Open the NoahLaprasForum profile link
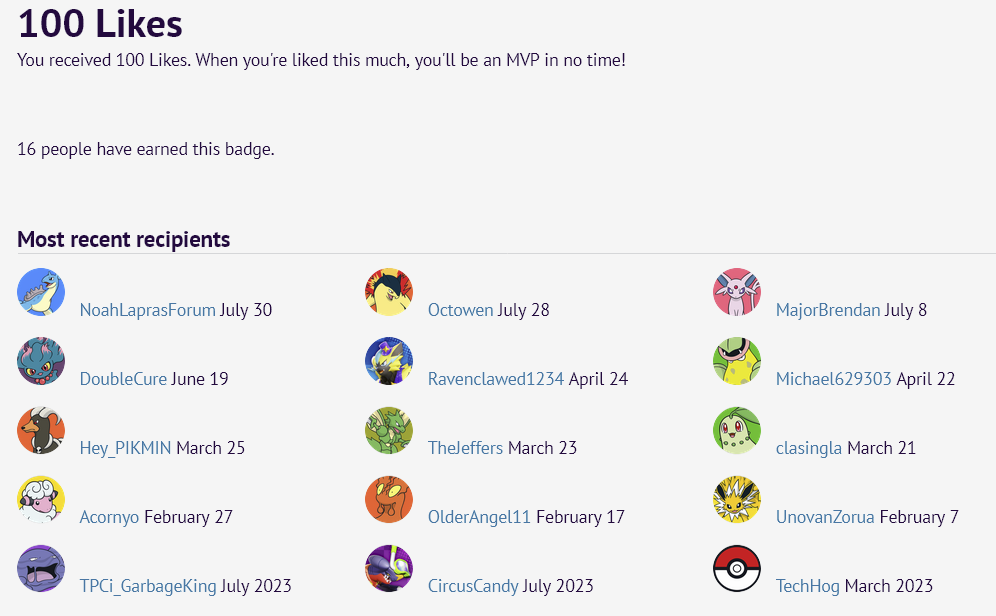996x616 pixels. [x=147, y=310]
